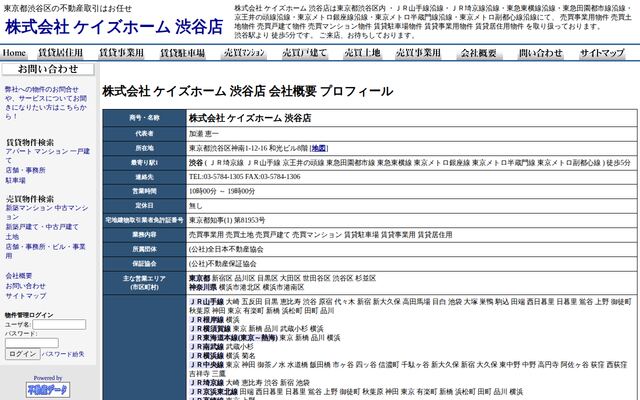
Task: Open 新築戸建て・中古戸建て sale search link
Action: click(x=42, y=227)
